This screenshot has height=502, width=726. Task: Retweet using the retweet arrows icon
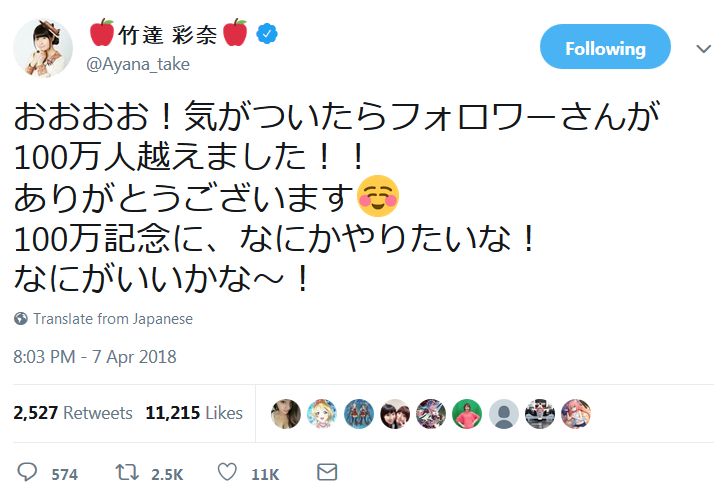click(126, 472)
